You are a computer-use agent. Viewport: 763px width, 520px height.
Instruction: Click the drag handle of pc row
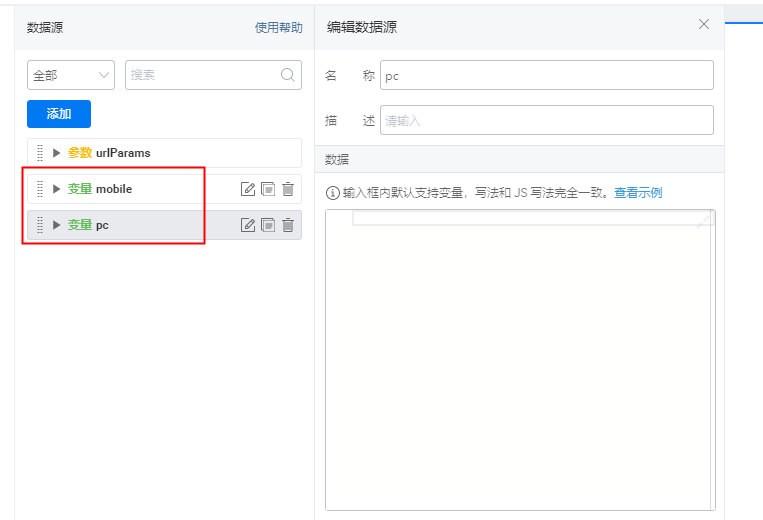click(40, 225)
